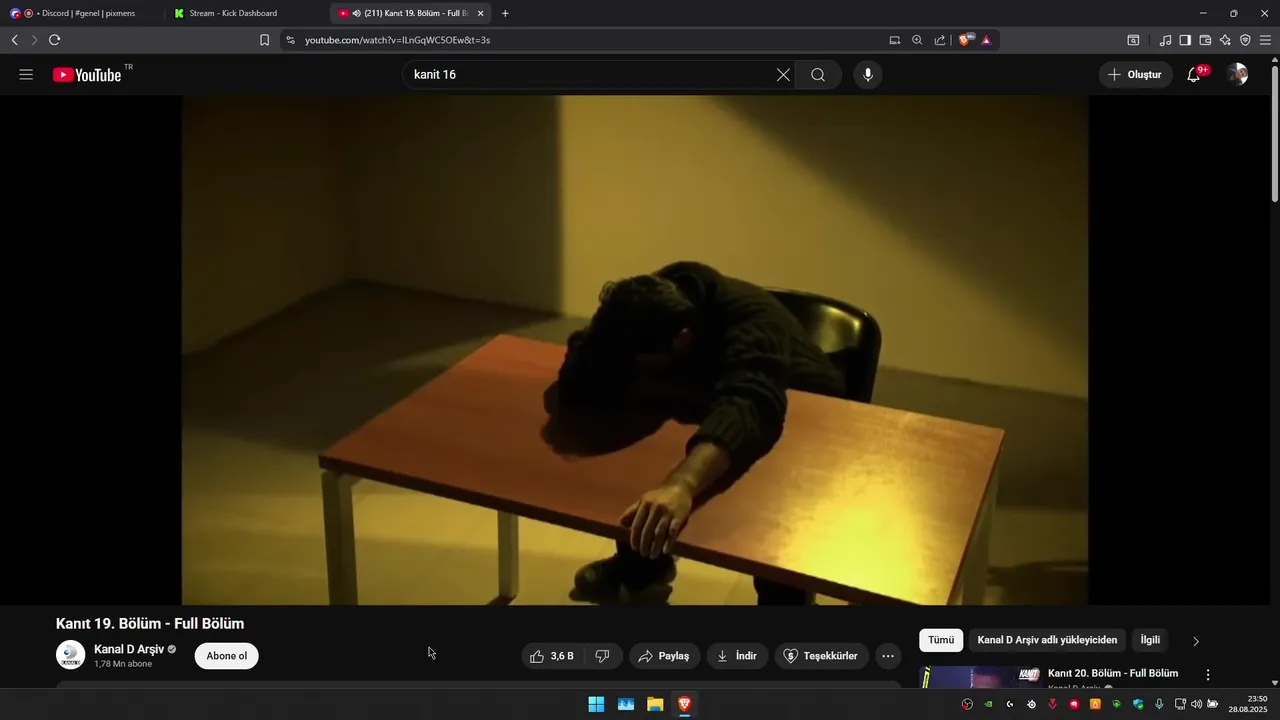Click the address bar URL
The height and width of the screenshot is (720, 1280).
point(397,40)
